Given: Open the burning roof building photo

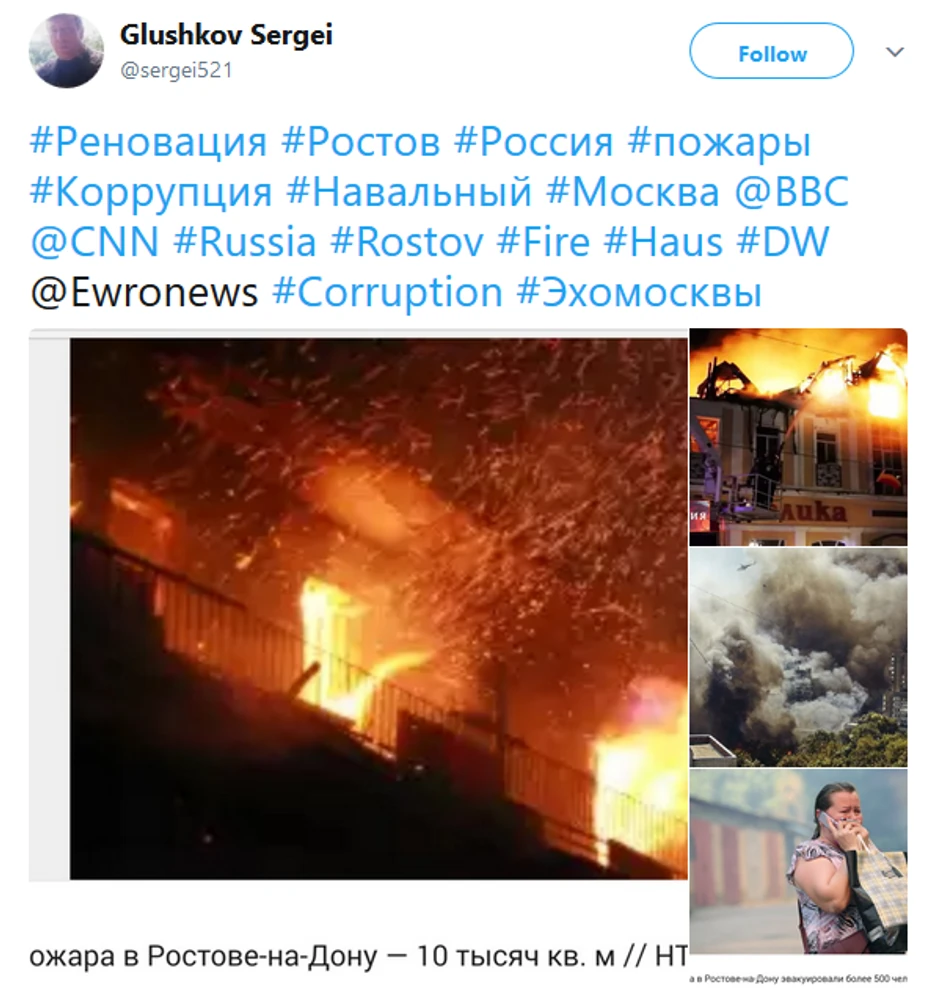Looking at the screenshot, I should pyautogui.click(x=798, y=437).
